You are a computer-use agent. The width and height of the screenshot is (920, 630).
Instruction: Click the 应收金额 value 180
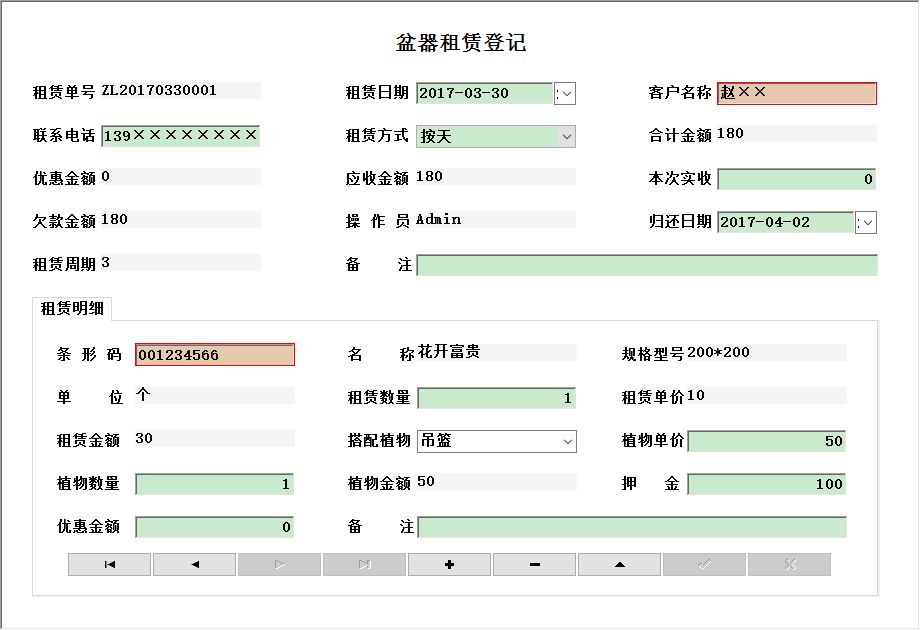[x=429, y=177]
